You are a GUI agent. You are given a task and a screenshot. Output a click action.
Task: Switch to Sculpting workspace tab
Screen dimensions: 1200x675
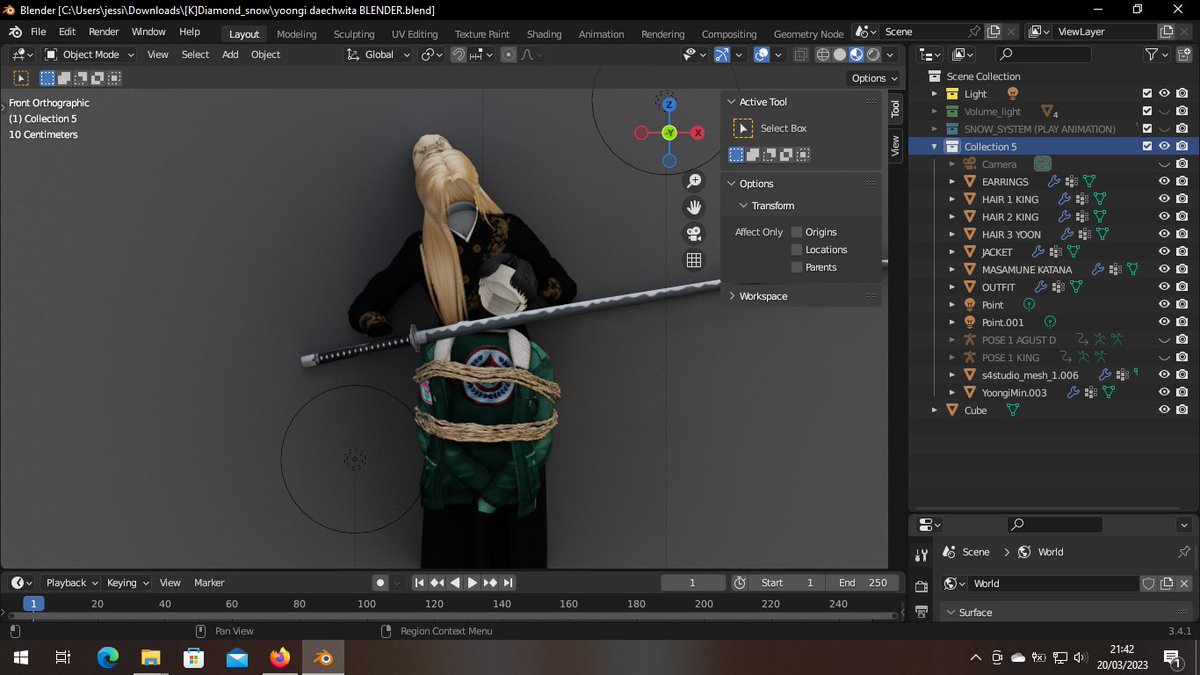pyautogui.click(x=354, y=34)
